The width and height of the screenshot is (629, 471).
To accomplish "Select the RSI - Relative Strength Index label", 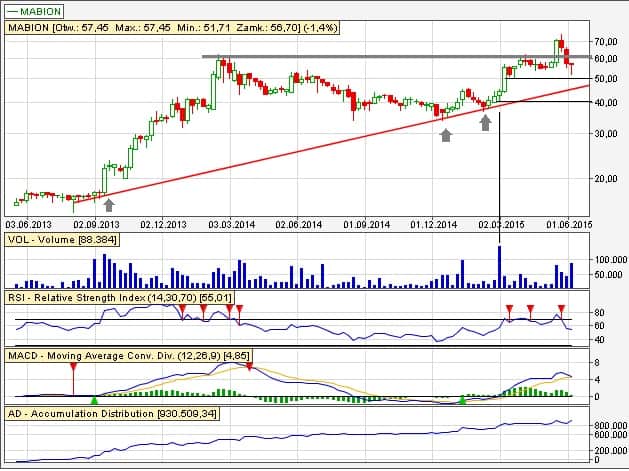I will tap(120, 297).
